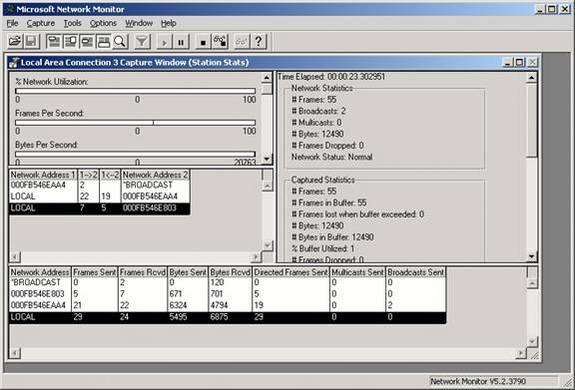575x390 pixels.
Task: Toggle the Session Statistics pane toolbar icon
Action: coord(87,41)
